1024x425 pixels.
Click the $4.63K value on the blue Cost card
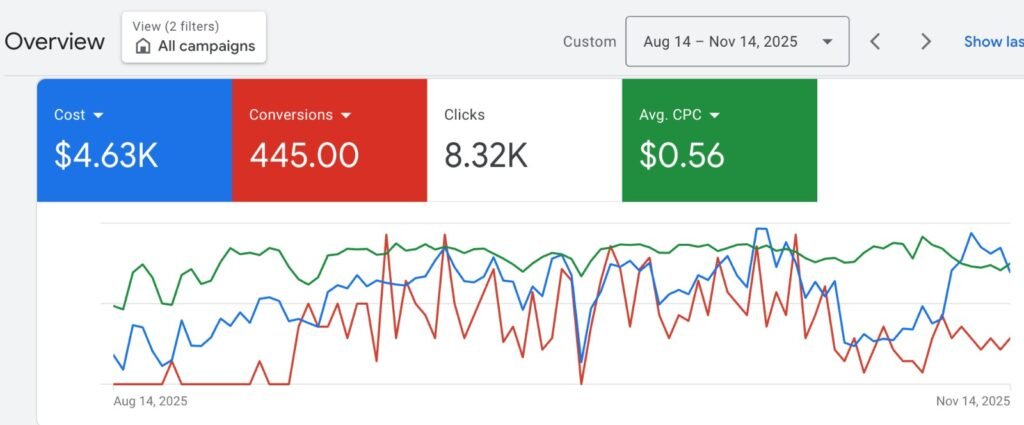click(106, 156)
